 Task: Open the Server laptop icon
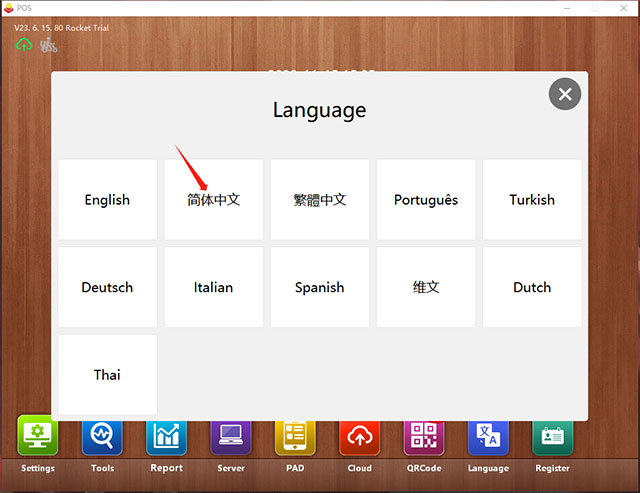[231, 437]
